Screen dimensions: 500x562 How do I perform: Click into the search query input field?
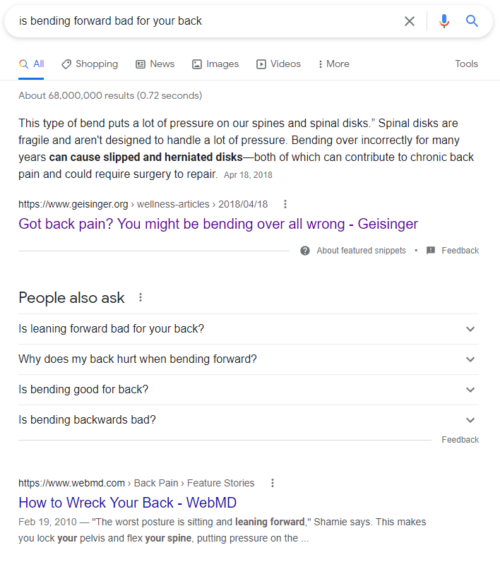(208, 21)
